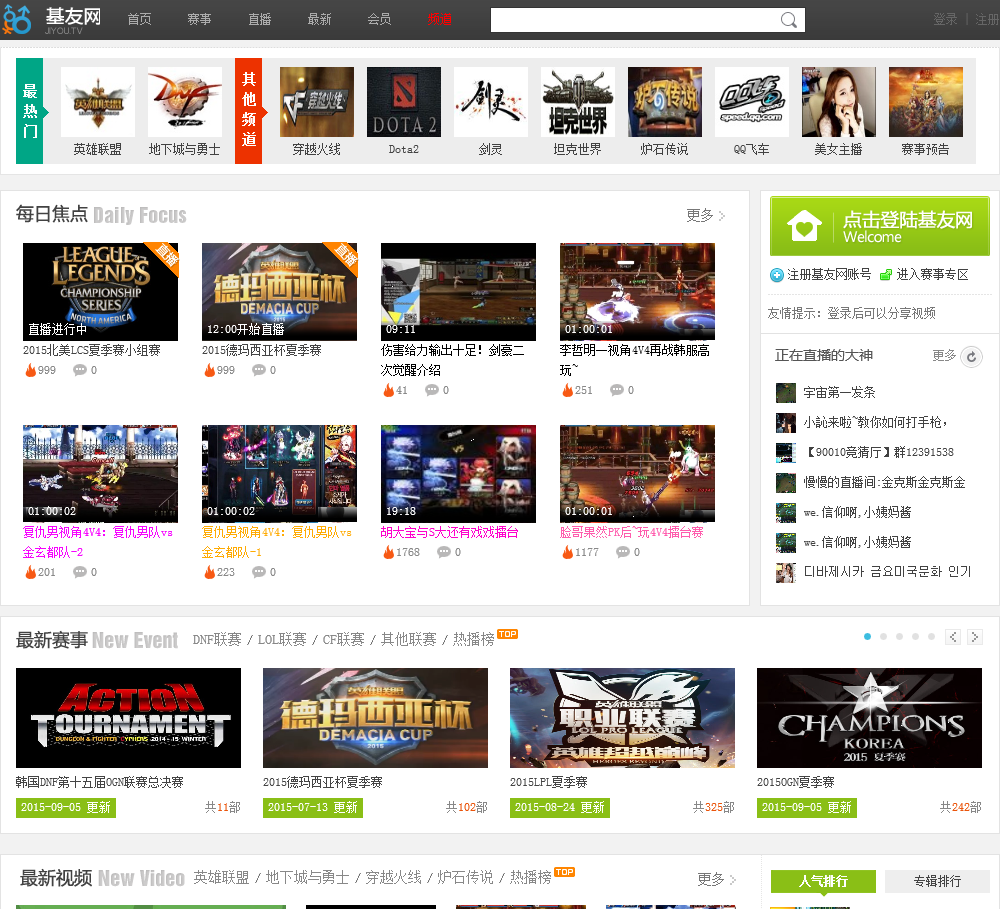Click 点击登陆基友网 Welcome button
The width and height of the screenshot is (1000, 909).
click(x=879, y=226)
